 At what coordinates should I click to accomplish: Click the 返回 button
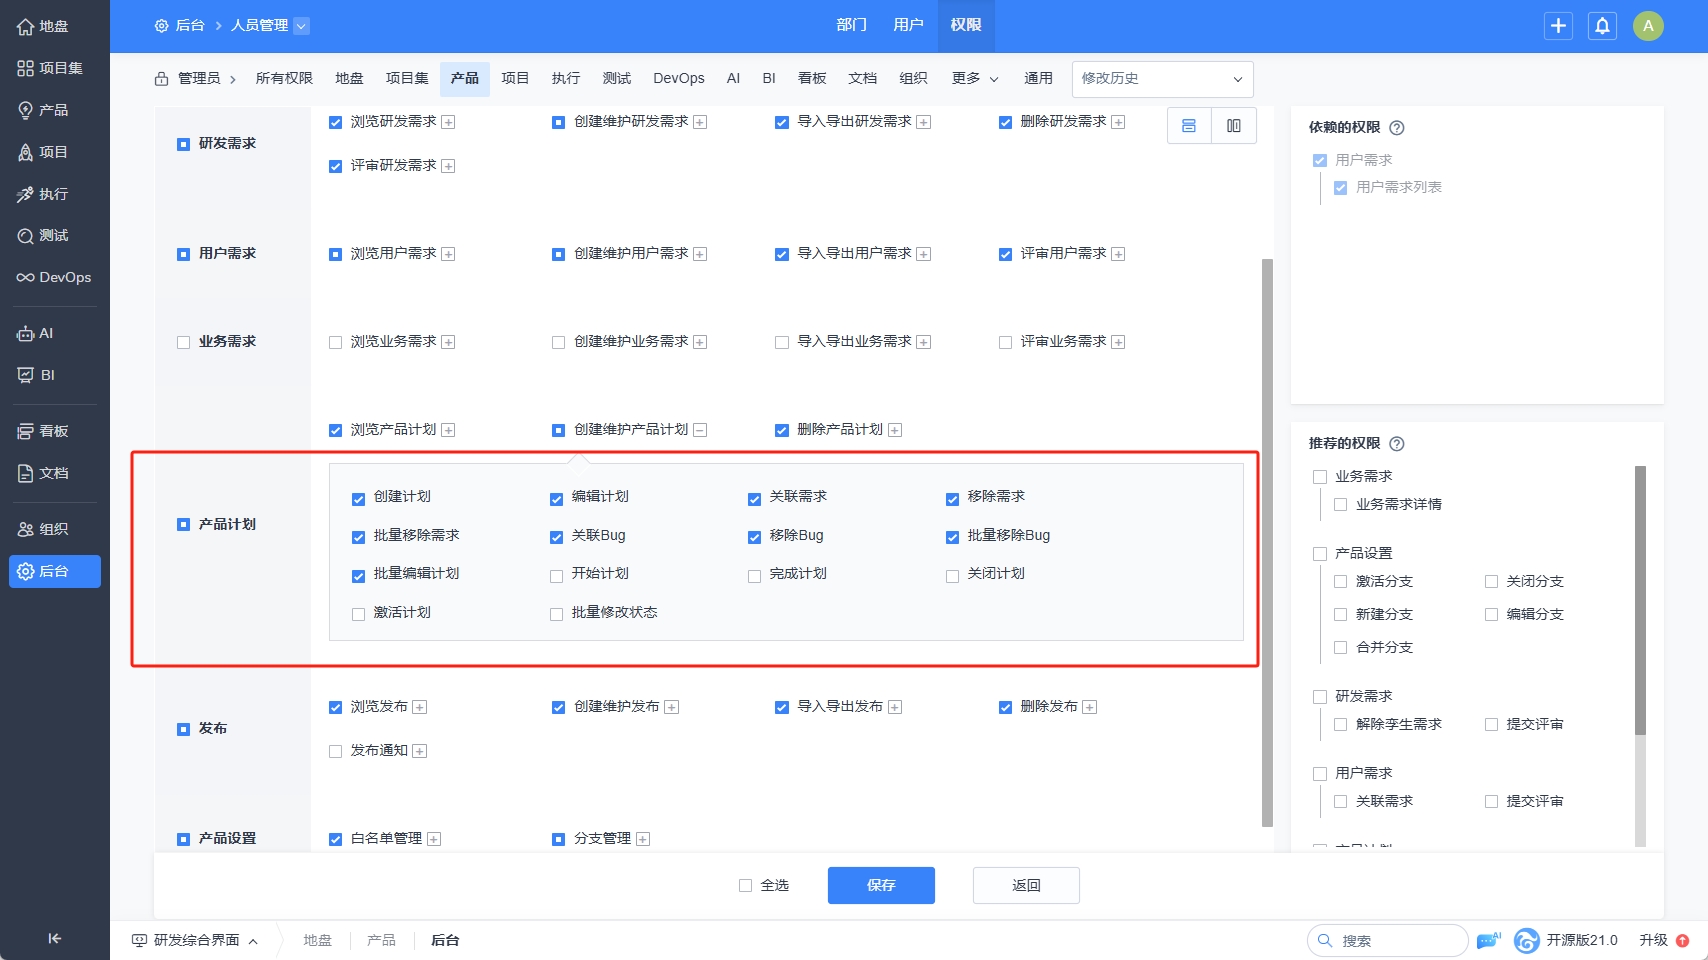pyautogui.click(x=1026, y=885)
